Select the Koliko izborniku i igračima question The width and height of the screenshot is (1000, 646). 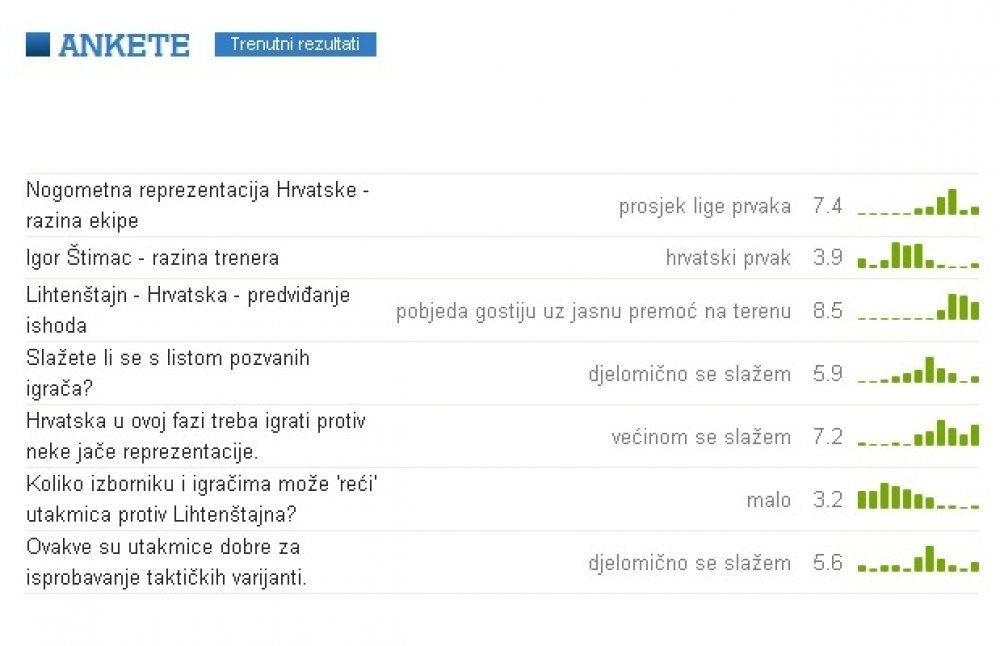[x=202, y=499]
